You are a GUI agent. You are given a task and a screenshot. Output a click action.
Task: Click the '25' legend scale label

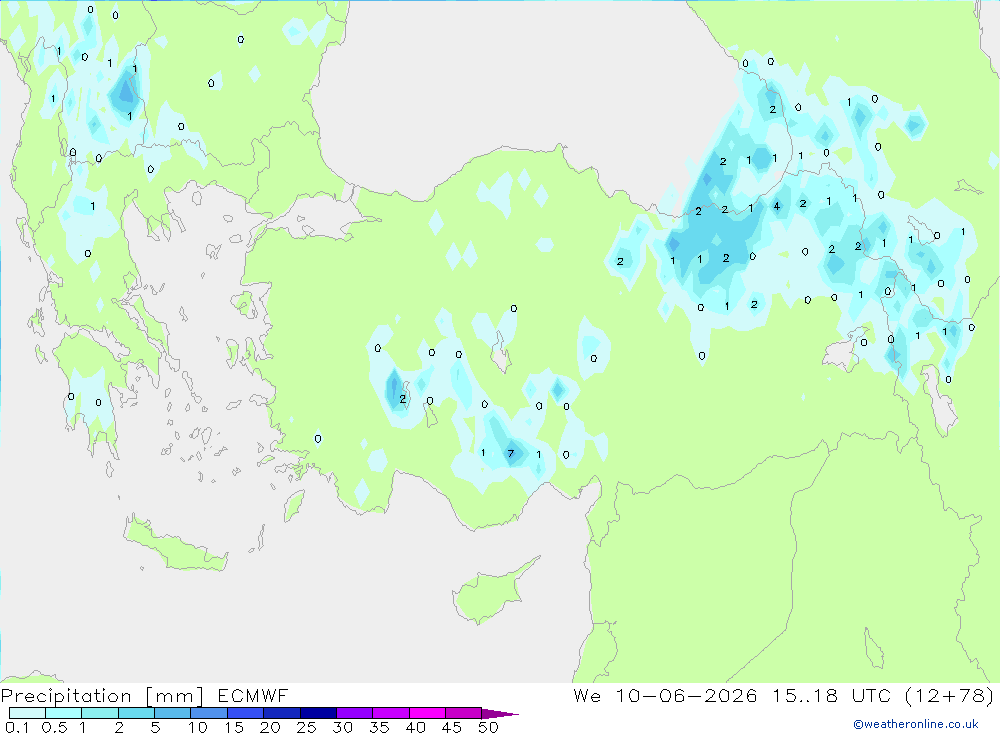click(306, 727)
